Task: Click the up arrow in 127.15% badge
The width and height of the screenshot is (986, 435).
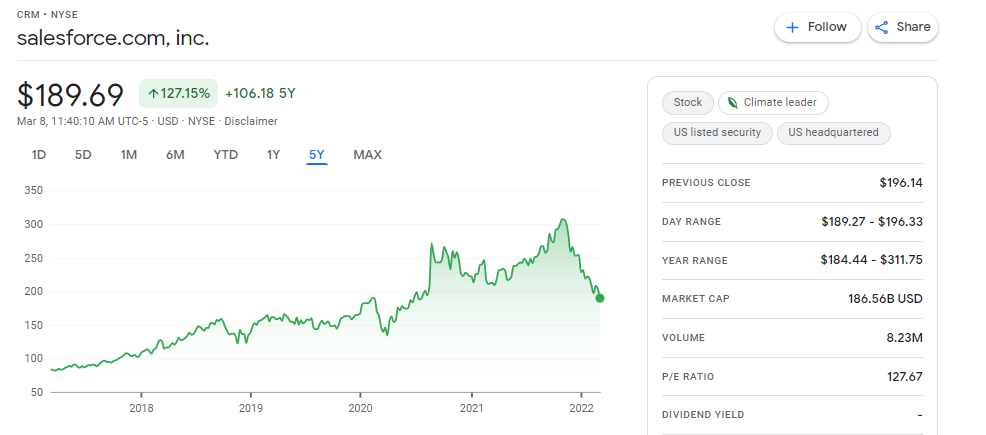Action: point(153,94)
